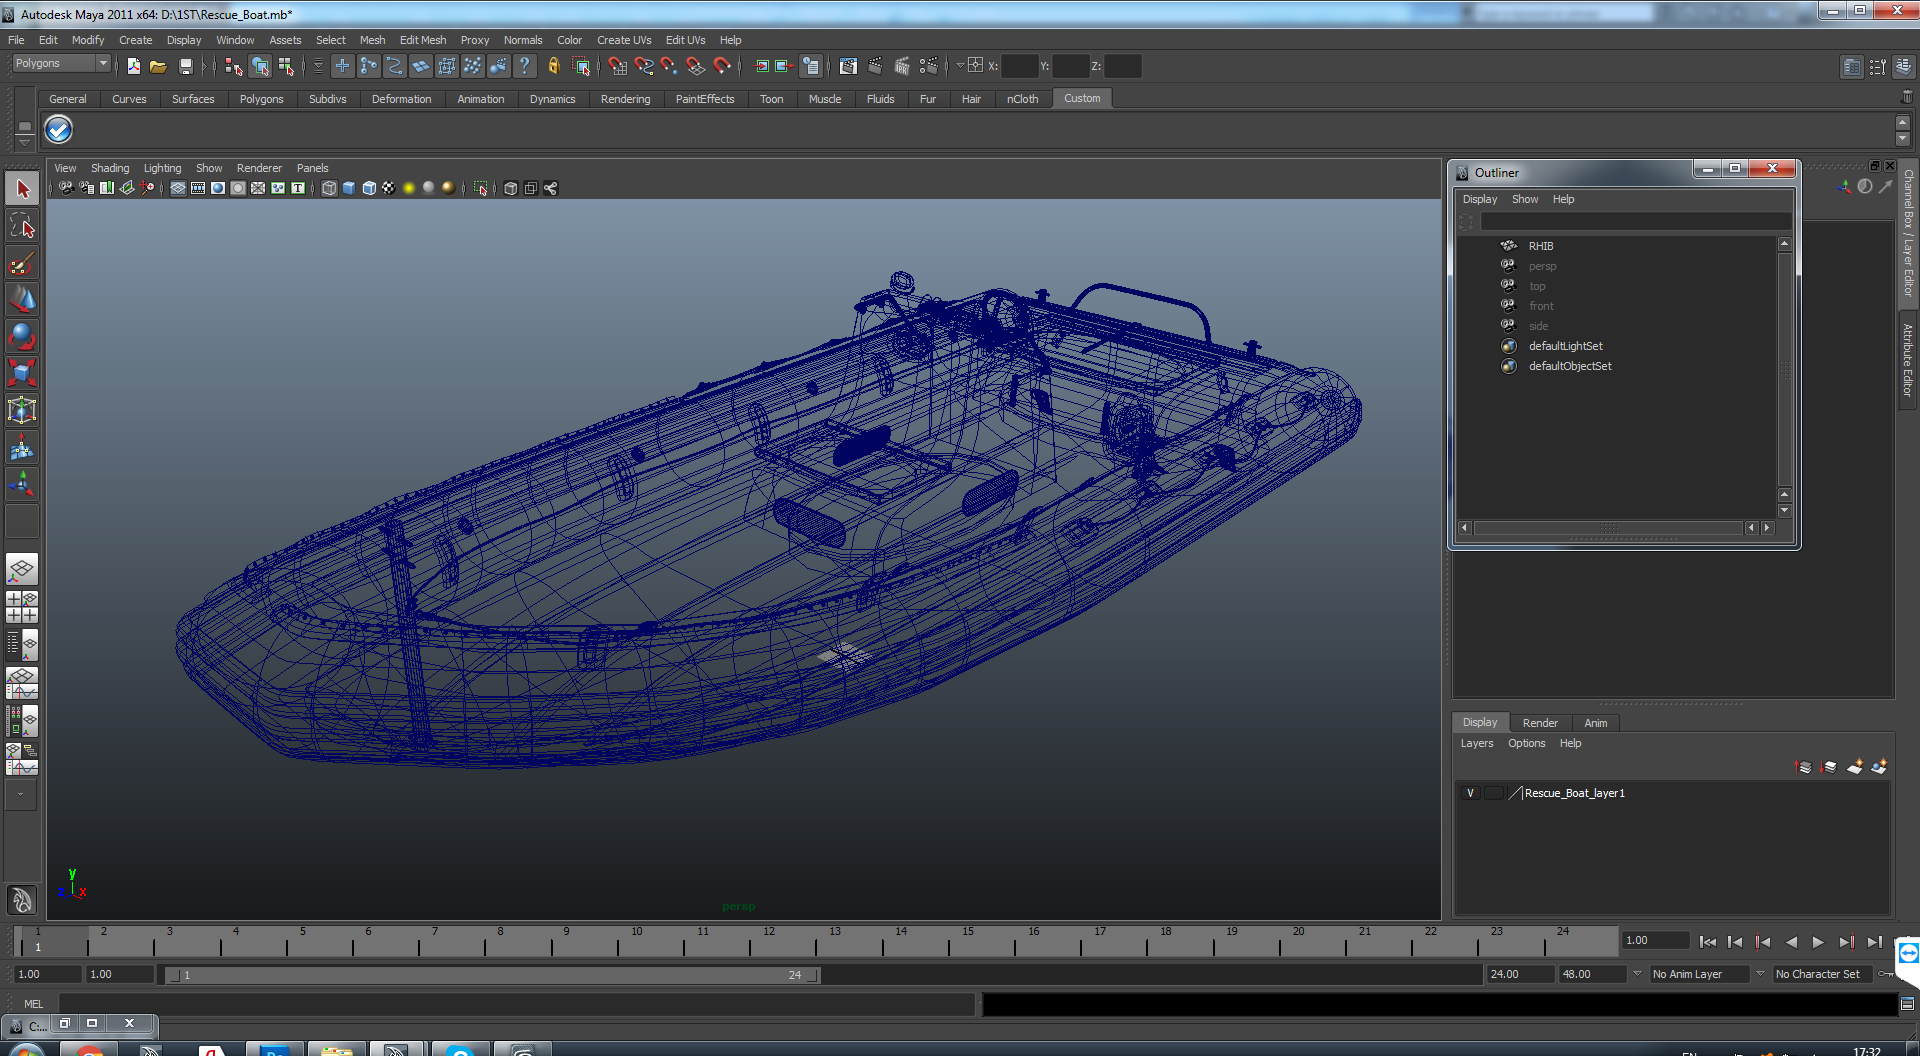Create a new scene file
The height and width of the screenshot is (1056, 1920).
click(x=133, y=66)
